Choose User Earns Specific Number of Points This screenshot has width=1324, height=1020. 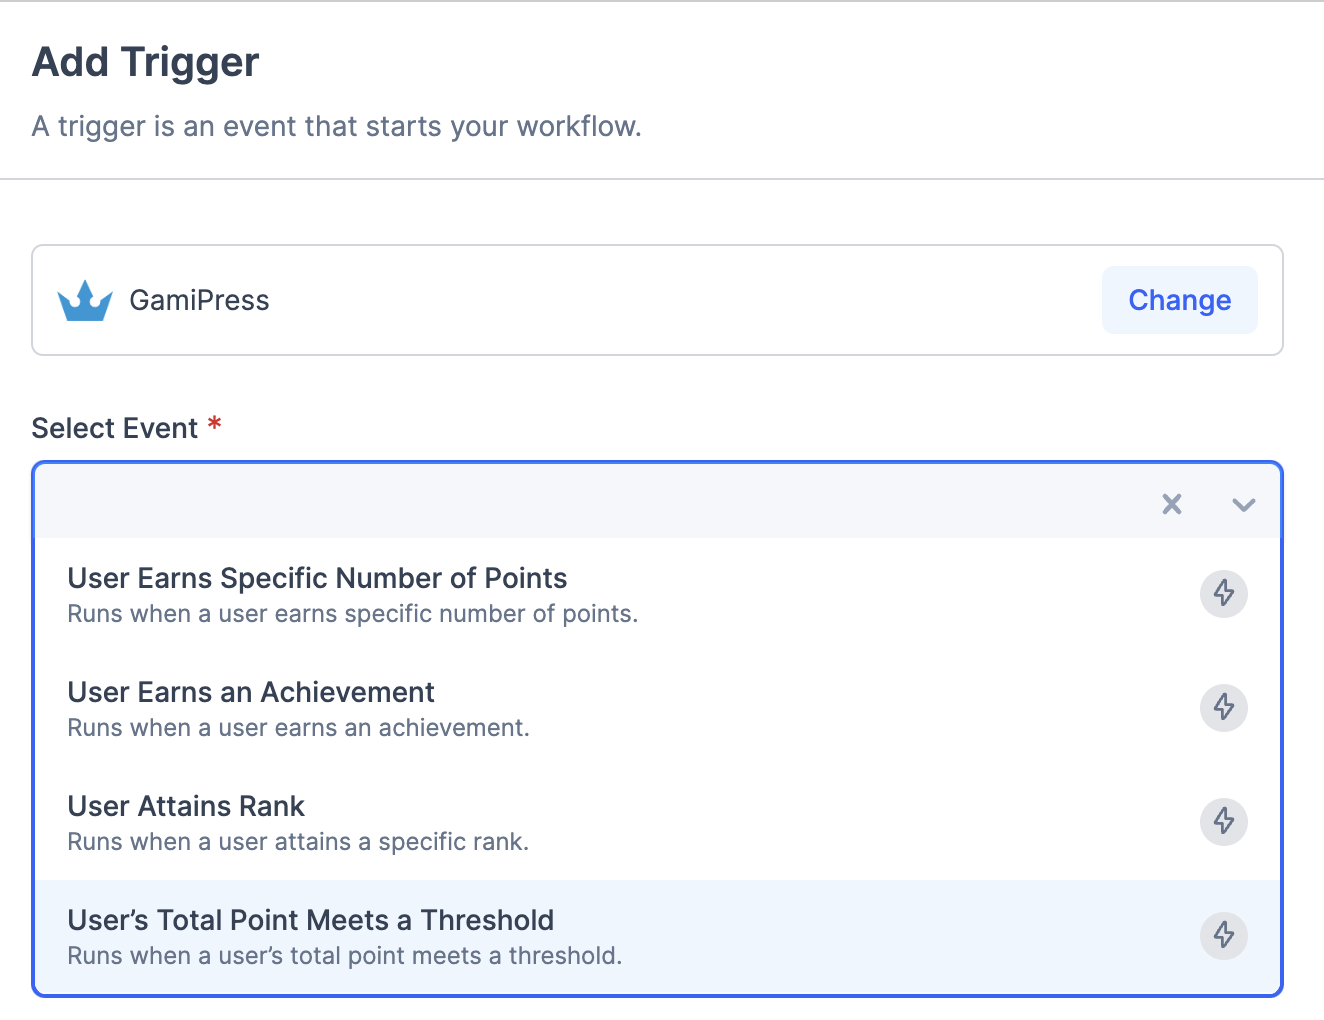(317, 579)
